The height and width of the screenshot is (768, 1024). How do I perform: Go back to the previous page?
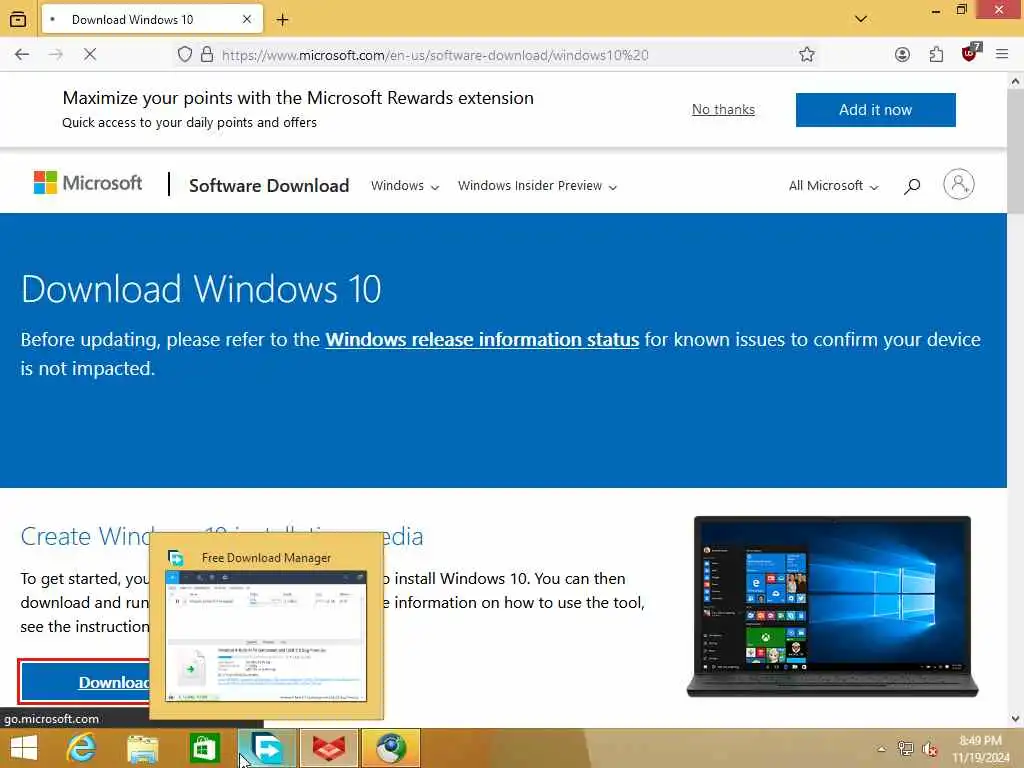(22, 54)
